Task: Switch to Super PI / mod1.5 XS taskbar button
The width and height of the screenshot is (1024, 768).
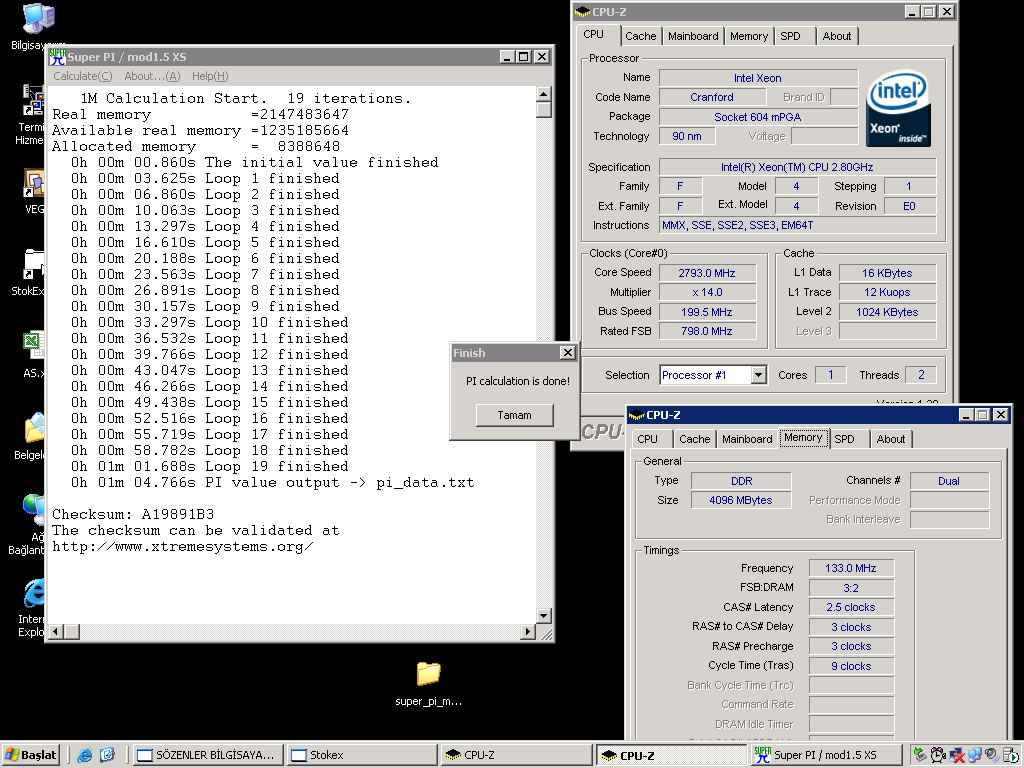Action: coord(824,755)
